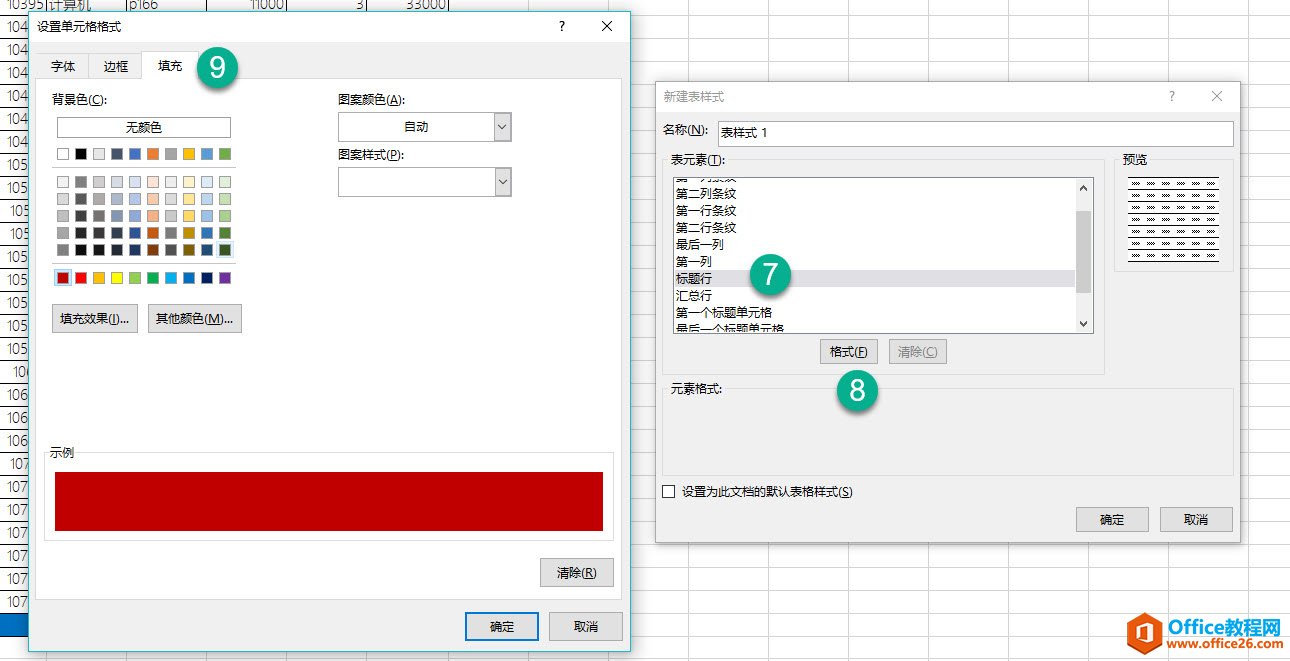Click the help icon on the Format Cells dialog
The height and width of the screenshot is (661, 1290).
point(561,27)
